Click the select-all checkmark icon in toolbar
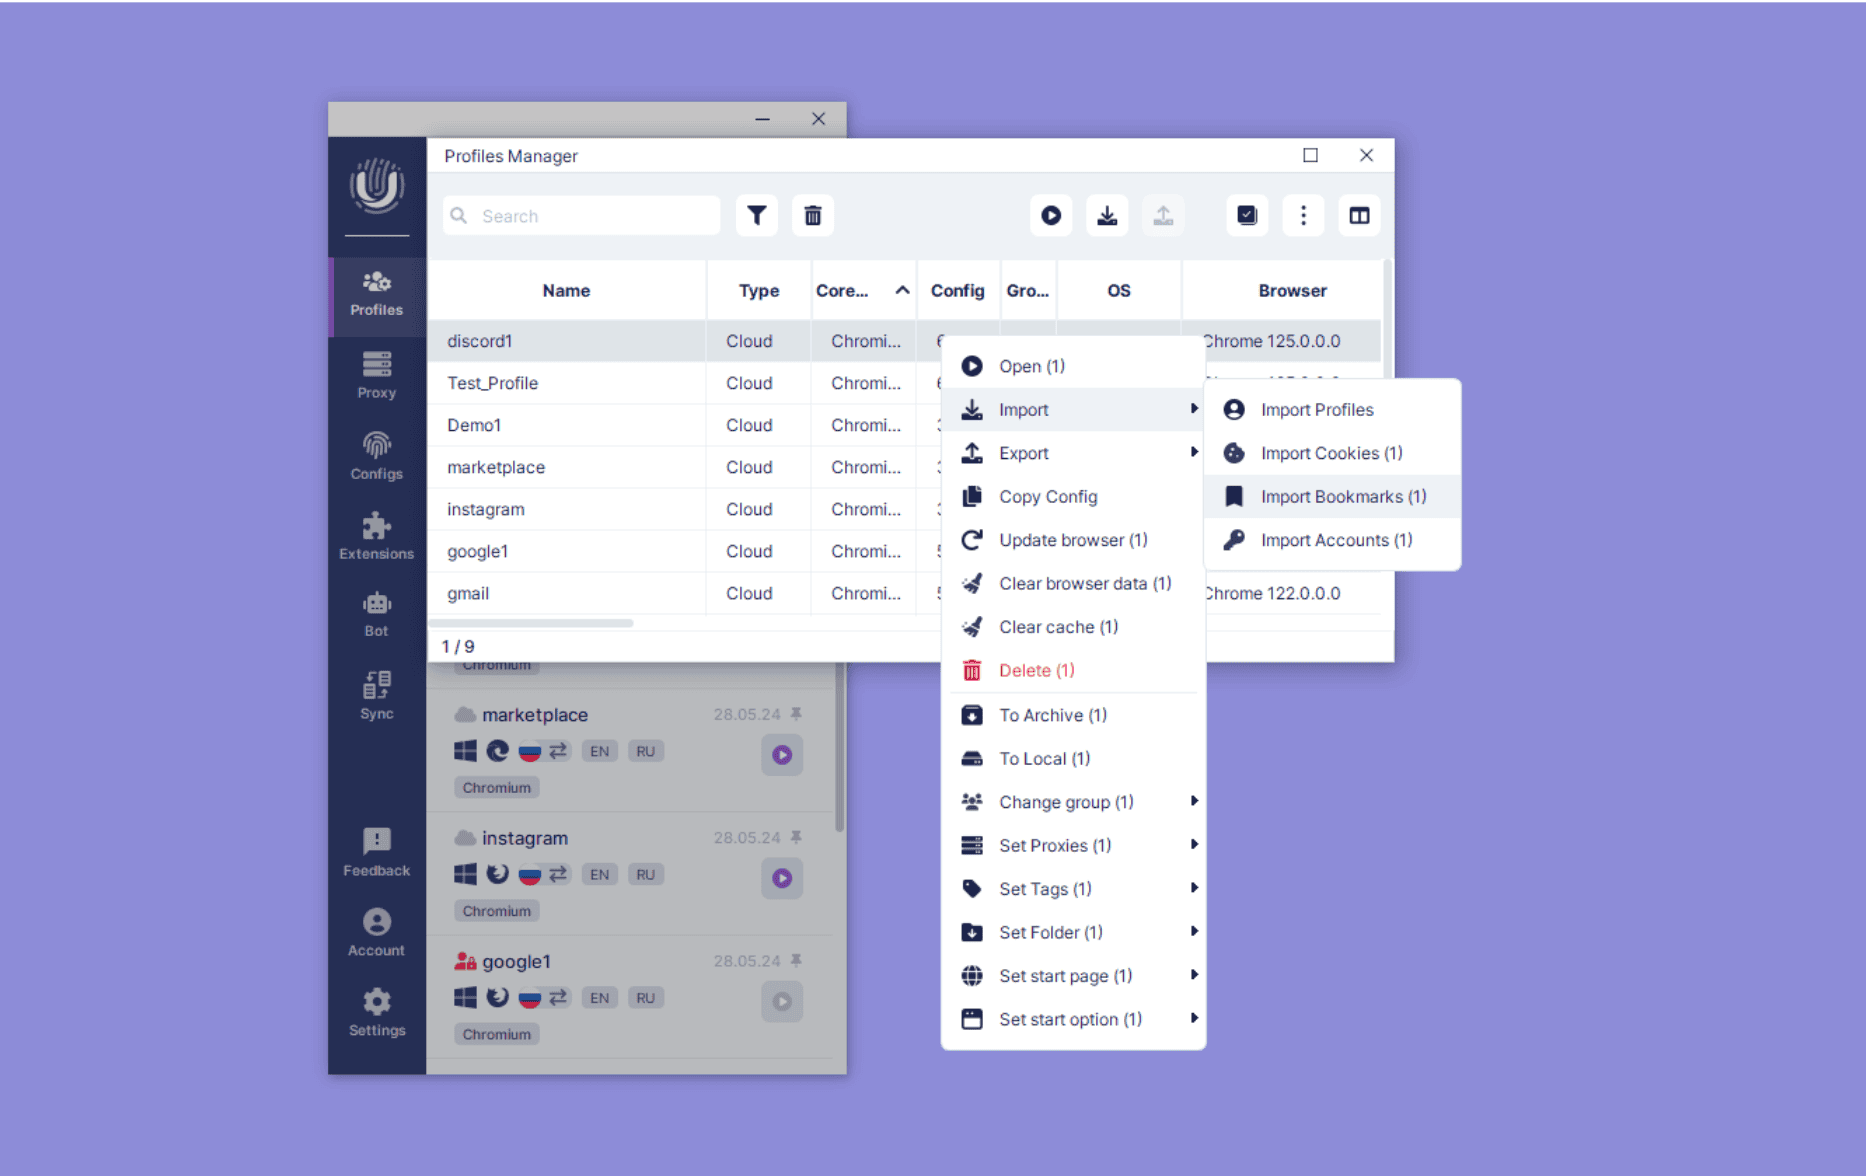 coord(1247,215)
